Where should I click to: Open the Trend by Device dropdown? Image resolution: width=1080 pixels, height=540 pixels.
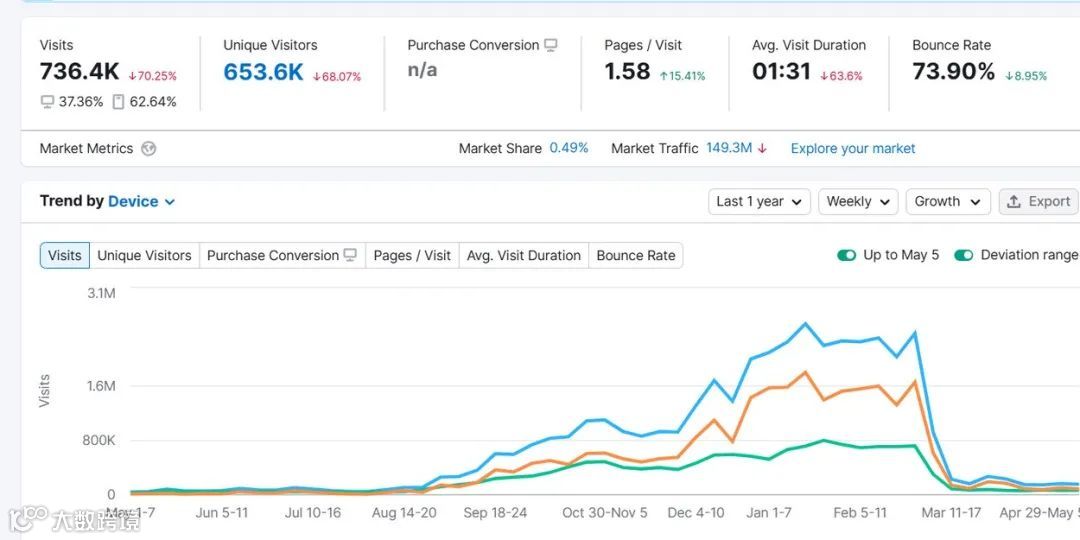click(x=142, y=202)
